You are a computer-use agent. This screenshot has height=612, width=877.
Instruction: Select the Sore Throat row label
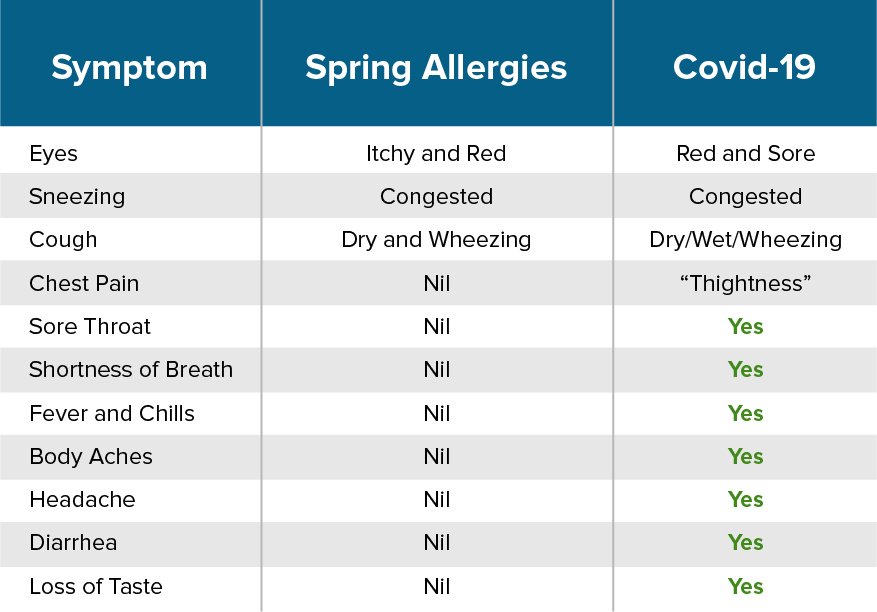coord(90,327)
